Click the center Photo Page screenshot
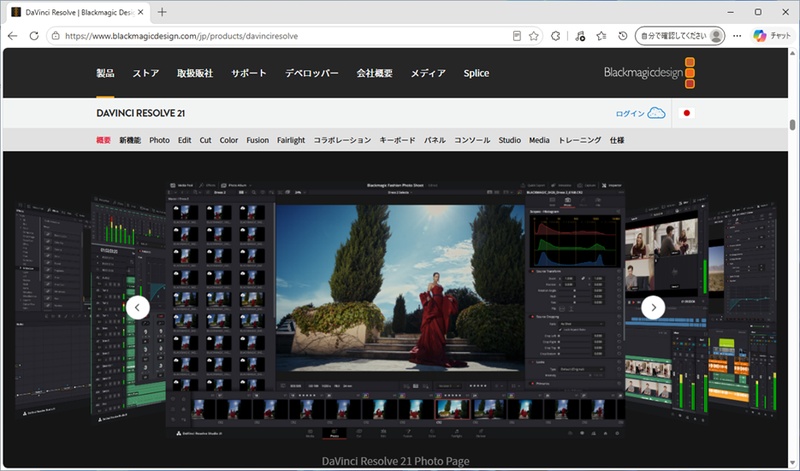Screen dimensions: 800x471 coord(395,310)
